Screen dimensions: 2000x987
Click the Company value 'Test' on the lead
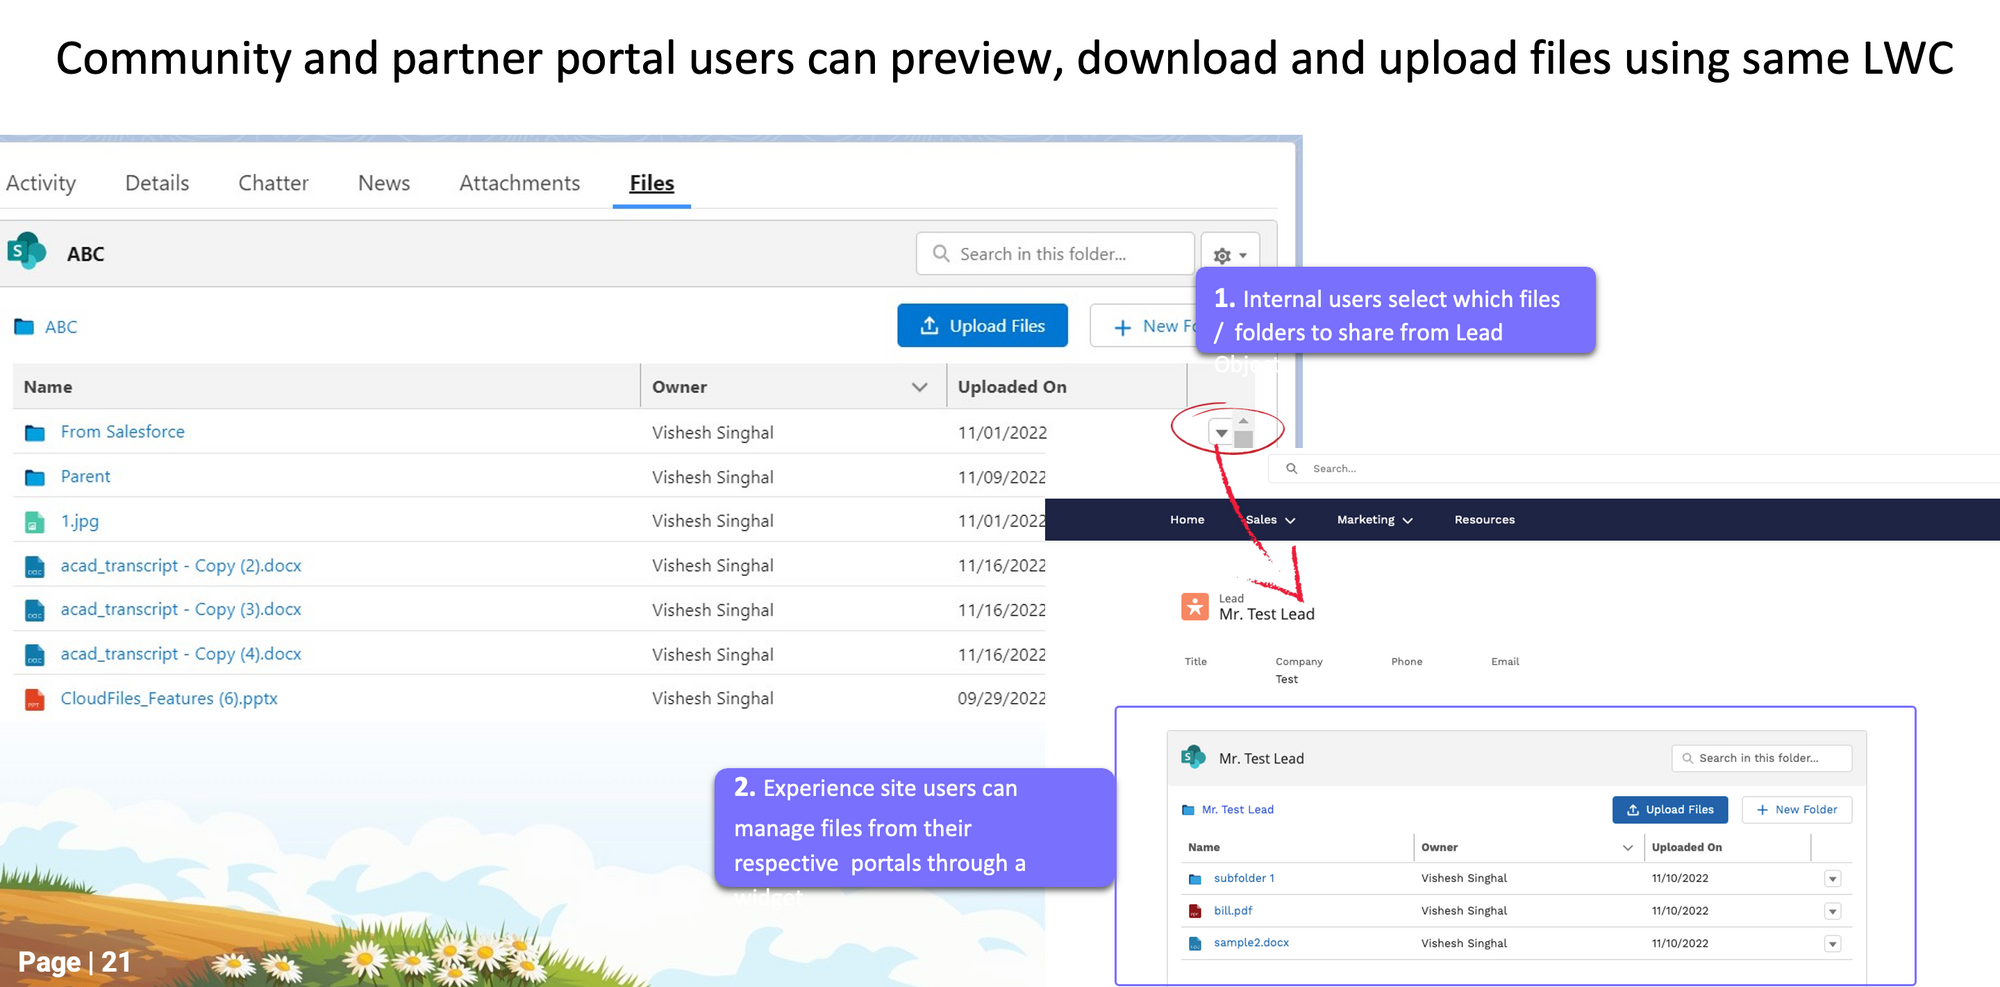pyautogui.click(x=1287, y=680)
